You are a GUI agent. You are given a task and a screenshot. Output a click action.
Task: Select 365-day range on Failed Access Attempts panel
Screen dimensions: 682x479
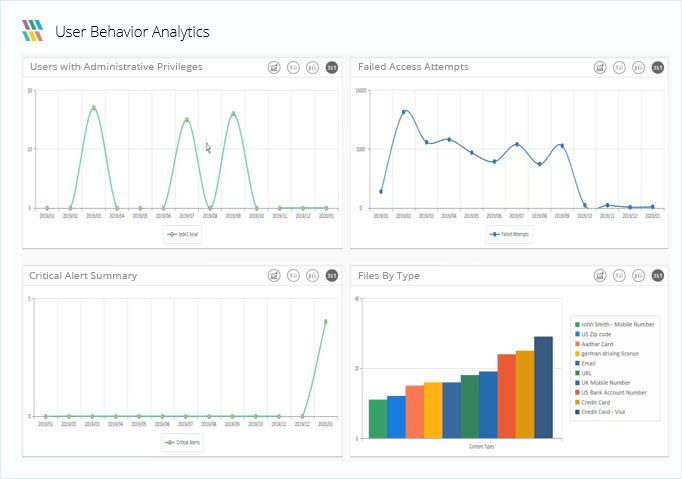click(x=658, y=67)
